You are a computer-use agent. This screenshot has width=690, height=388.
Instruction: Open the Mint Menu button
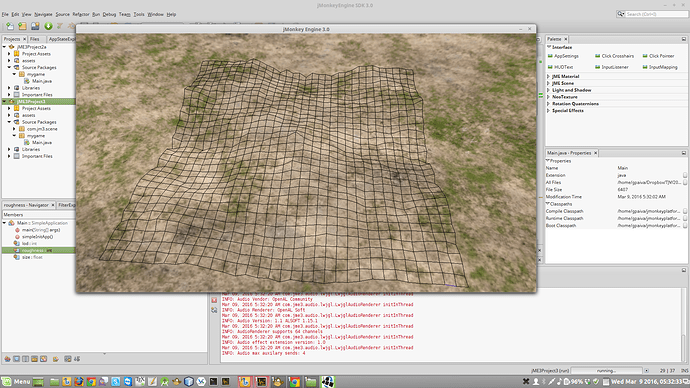click(x=16, y=381)
